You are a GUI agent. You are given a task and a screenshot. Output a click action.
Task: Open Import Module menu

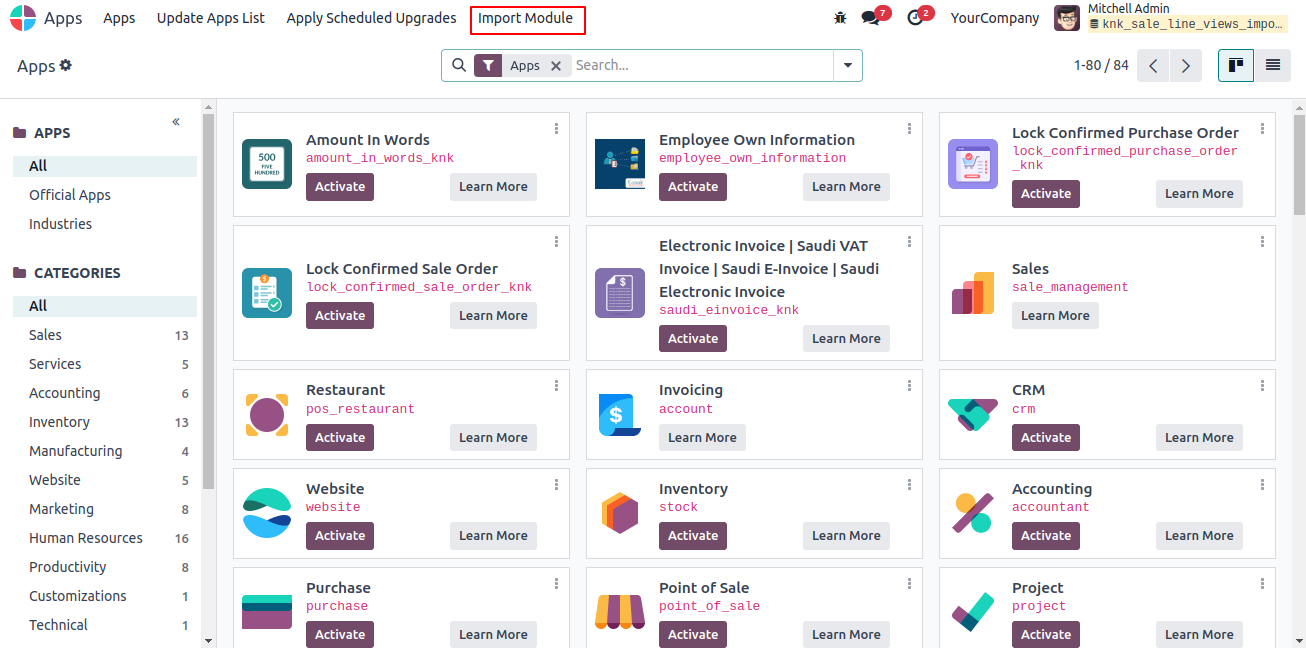(526, 18)
